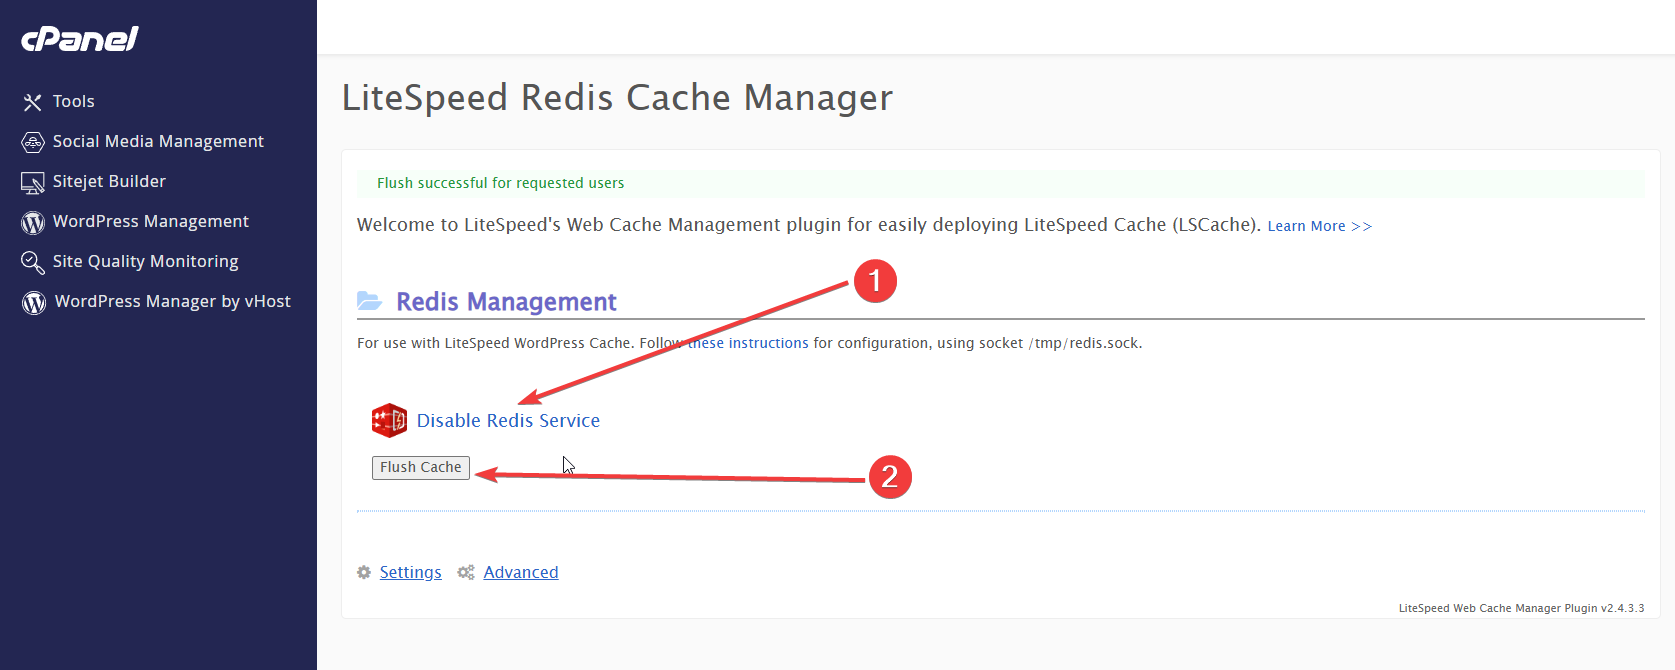
Task: Click the Disable Redis Service link
Action: [508, 421]
